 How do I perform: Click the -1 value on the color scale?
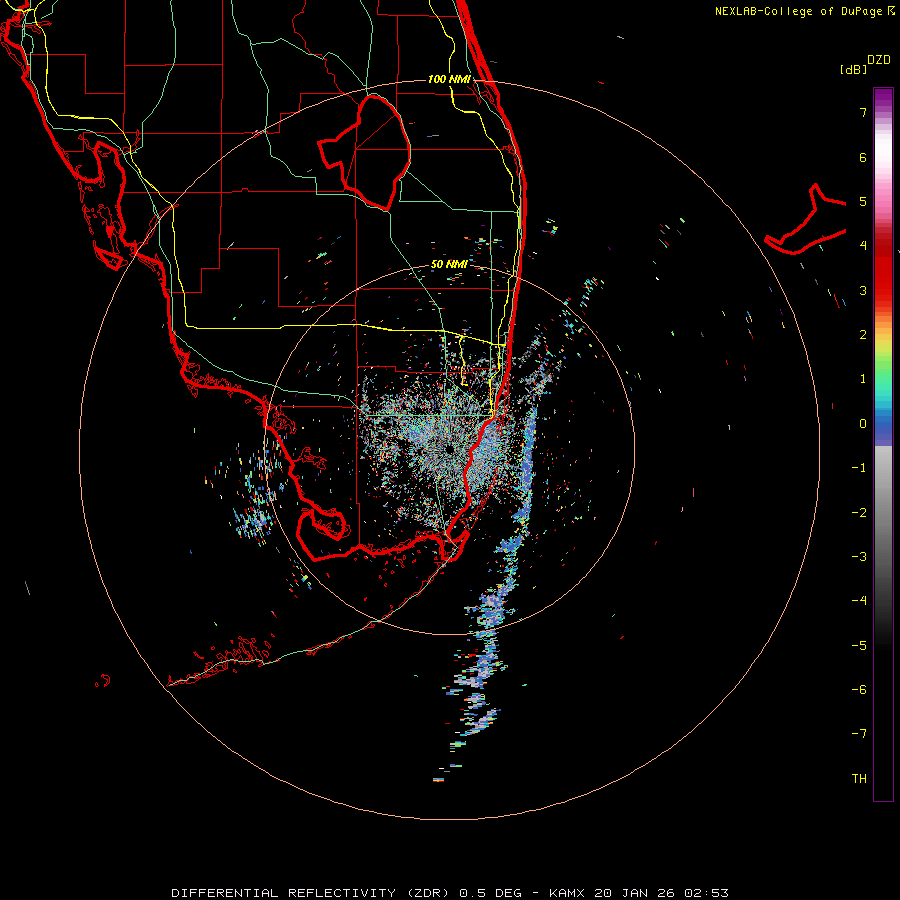coord(859,468)
